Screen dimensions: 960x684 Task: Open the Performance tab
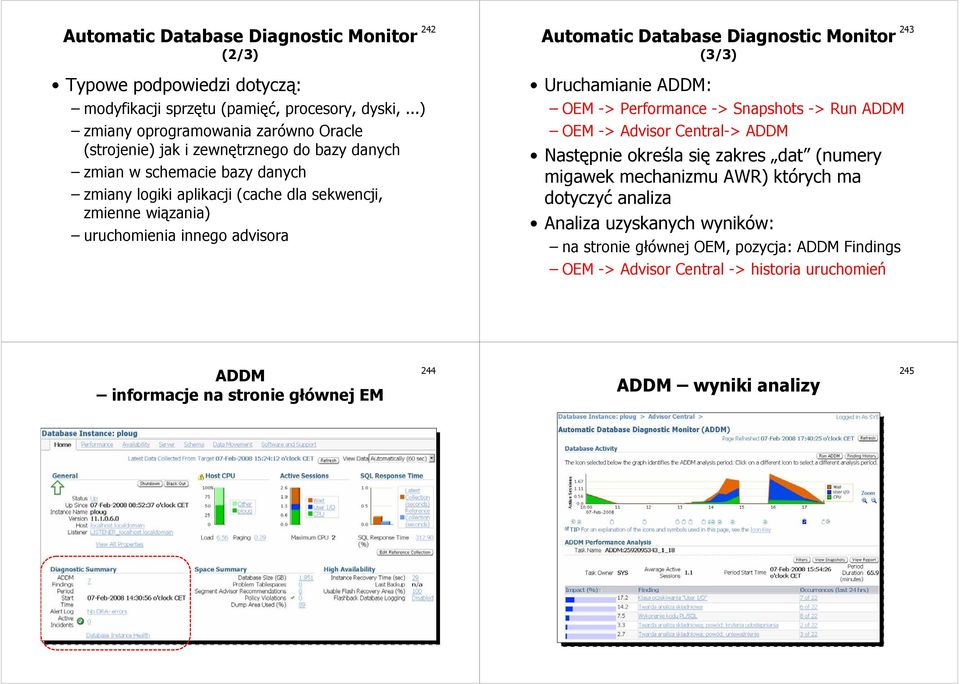pos(97,445)
